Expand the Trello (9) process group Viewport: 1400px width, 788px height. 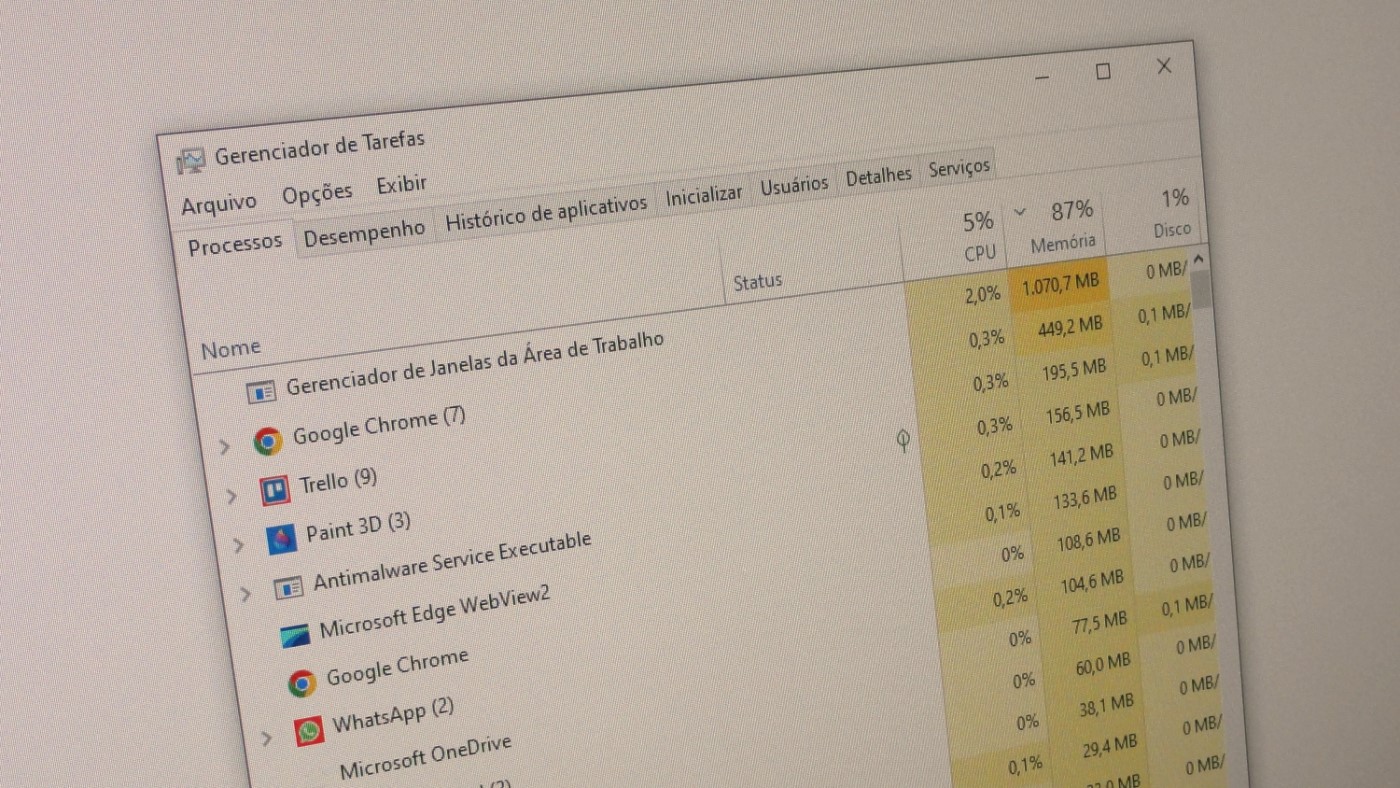[232, 495]
